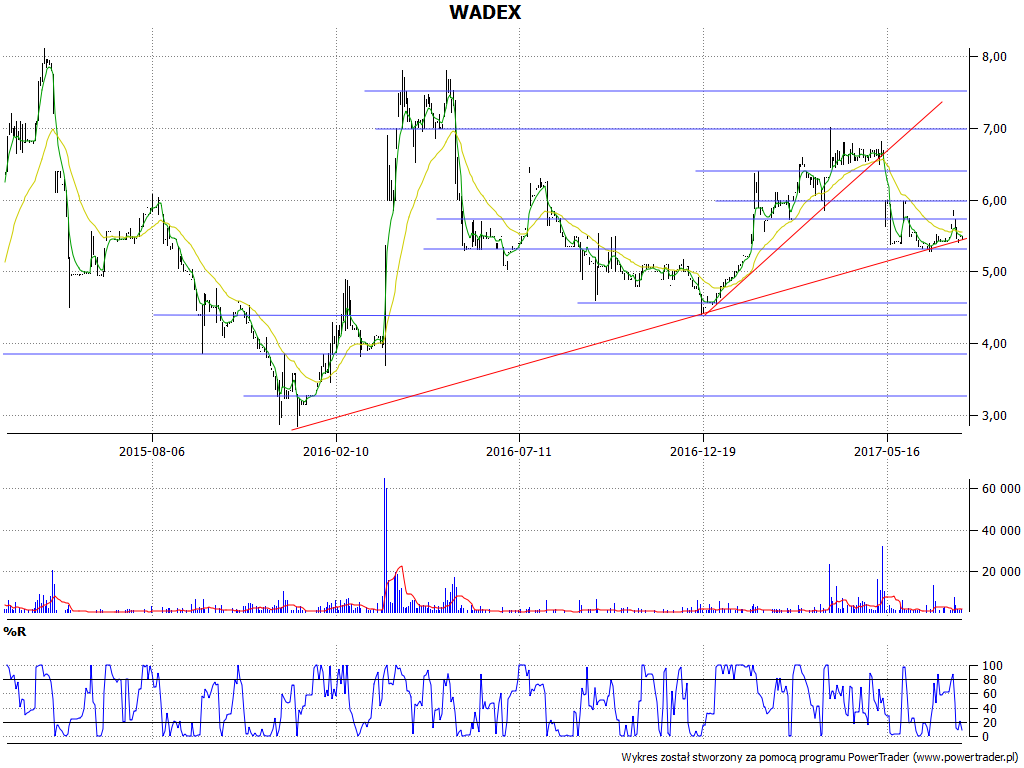Click the 5,00 price axis label
This screenshot has height=768, width=1024.
point(994,272)
